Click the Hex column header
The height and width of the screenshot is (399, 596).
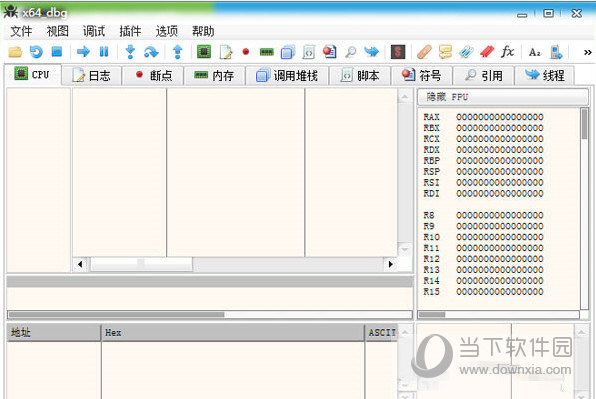(x=233, y=332)
